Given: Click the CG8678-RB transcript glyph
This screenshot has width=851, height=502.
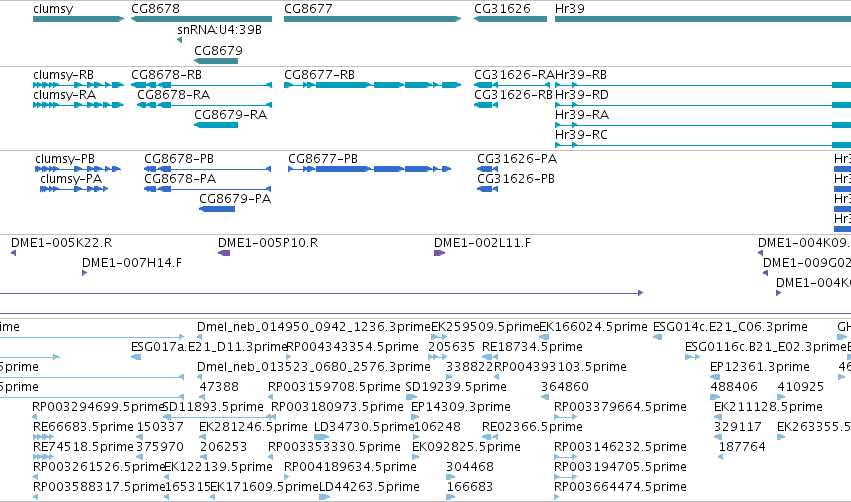Looking at the screenshot, I should tap(201, 85).
